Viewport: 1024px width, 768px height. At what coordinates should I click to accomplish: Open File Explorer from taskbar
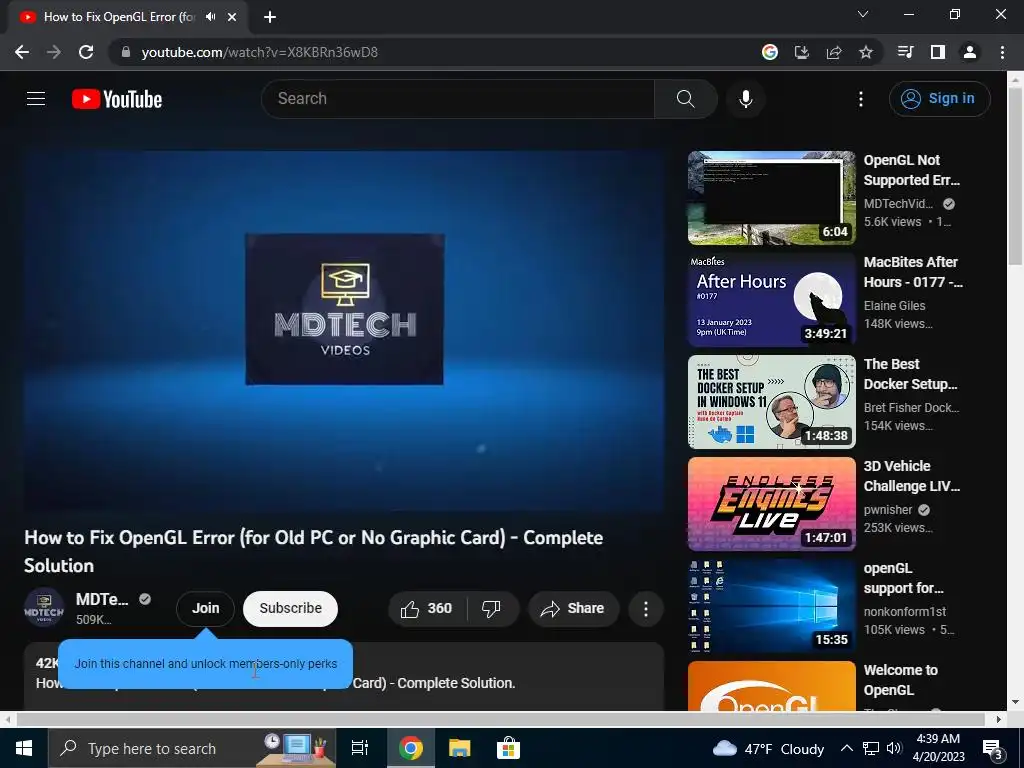[x=459, y=748]
